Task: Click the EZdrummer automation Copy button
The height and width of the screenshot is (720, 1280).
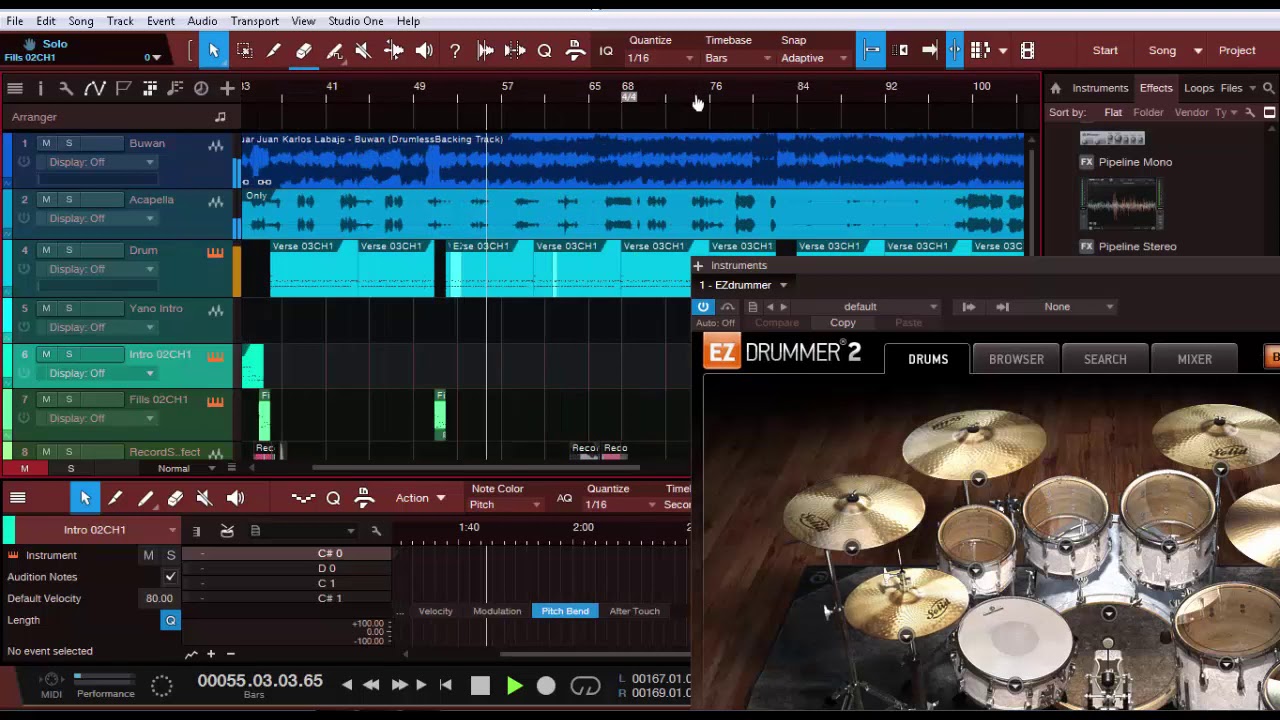Action: (x=843, y=323)
